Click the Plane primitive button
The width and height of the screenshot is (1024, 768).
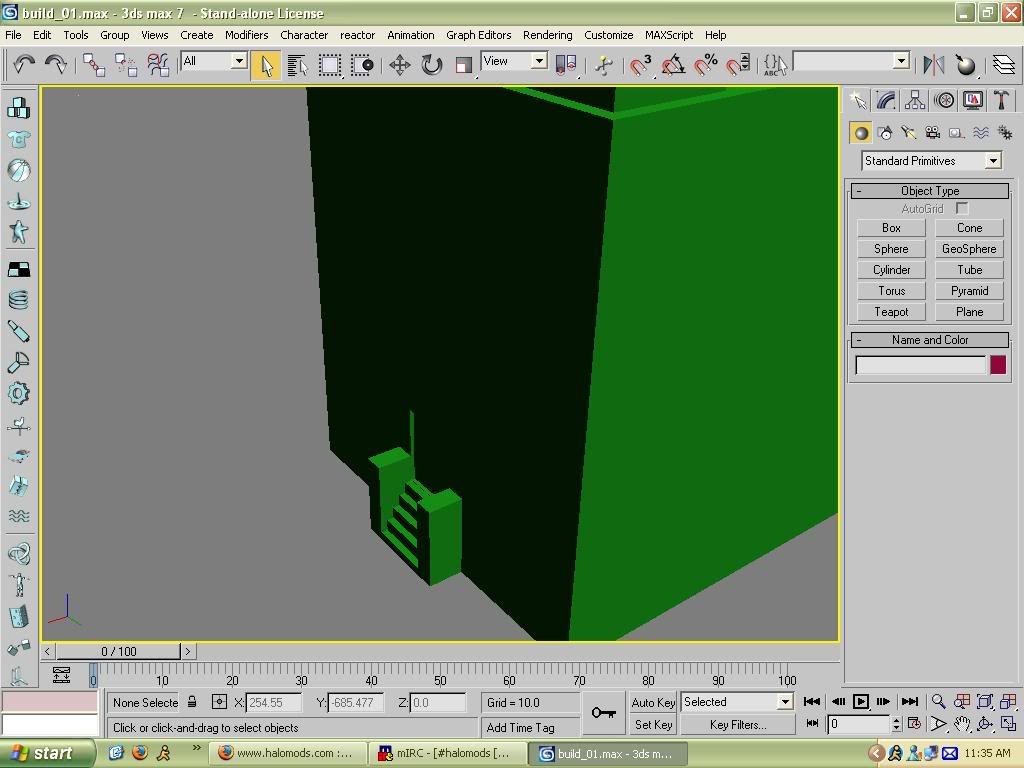pos(969,312)
